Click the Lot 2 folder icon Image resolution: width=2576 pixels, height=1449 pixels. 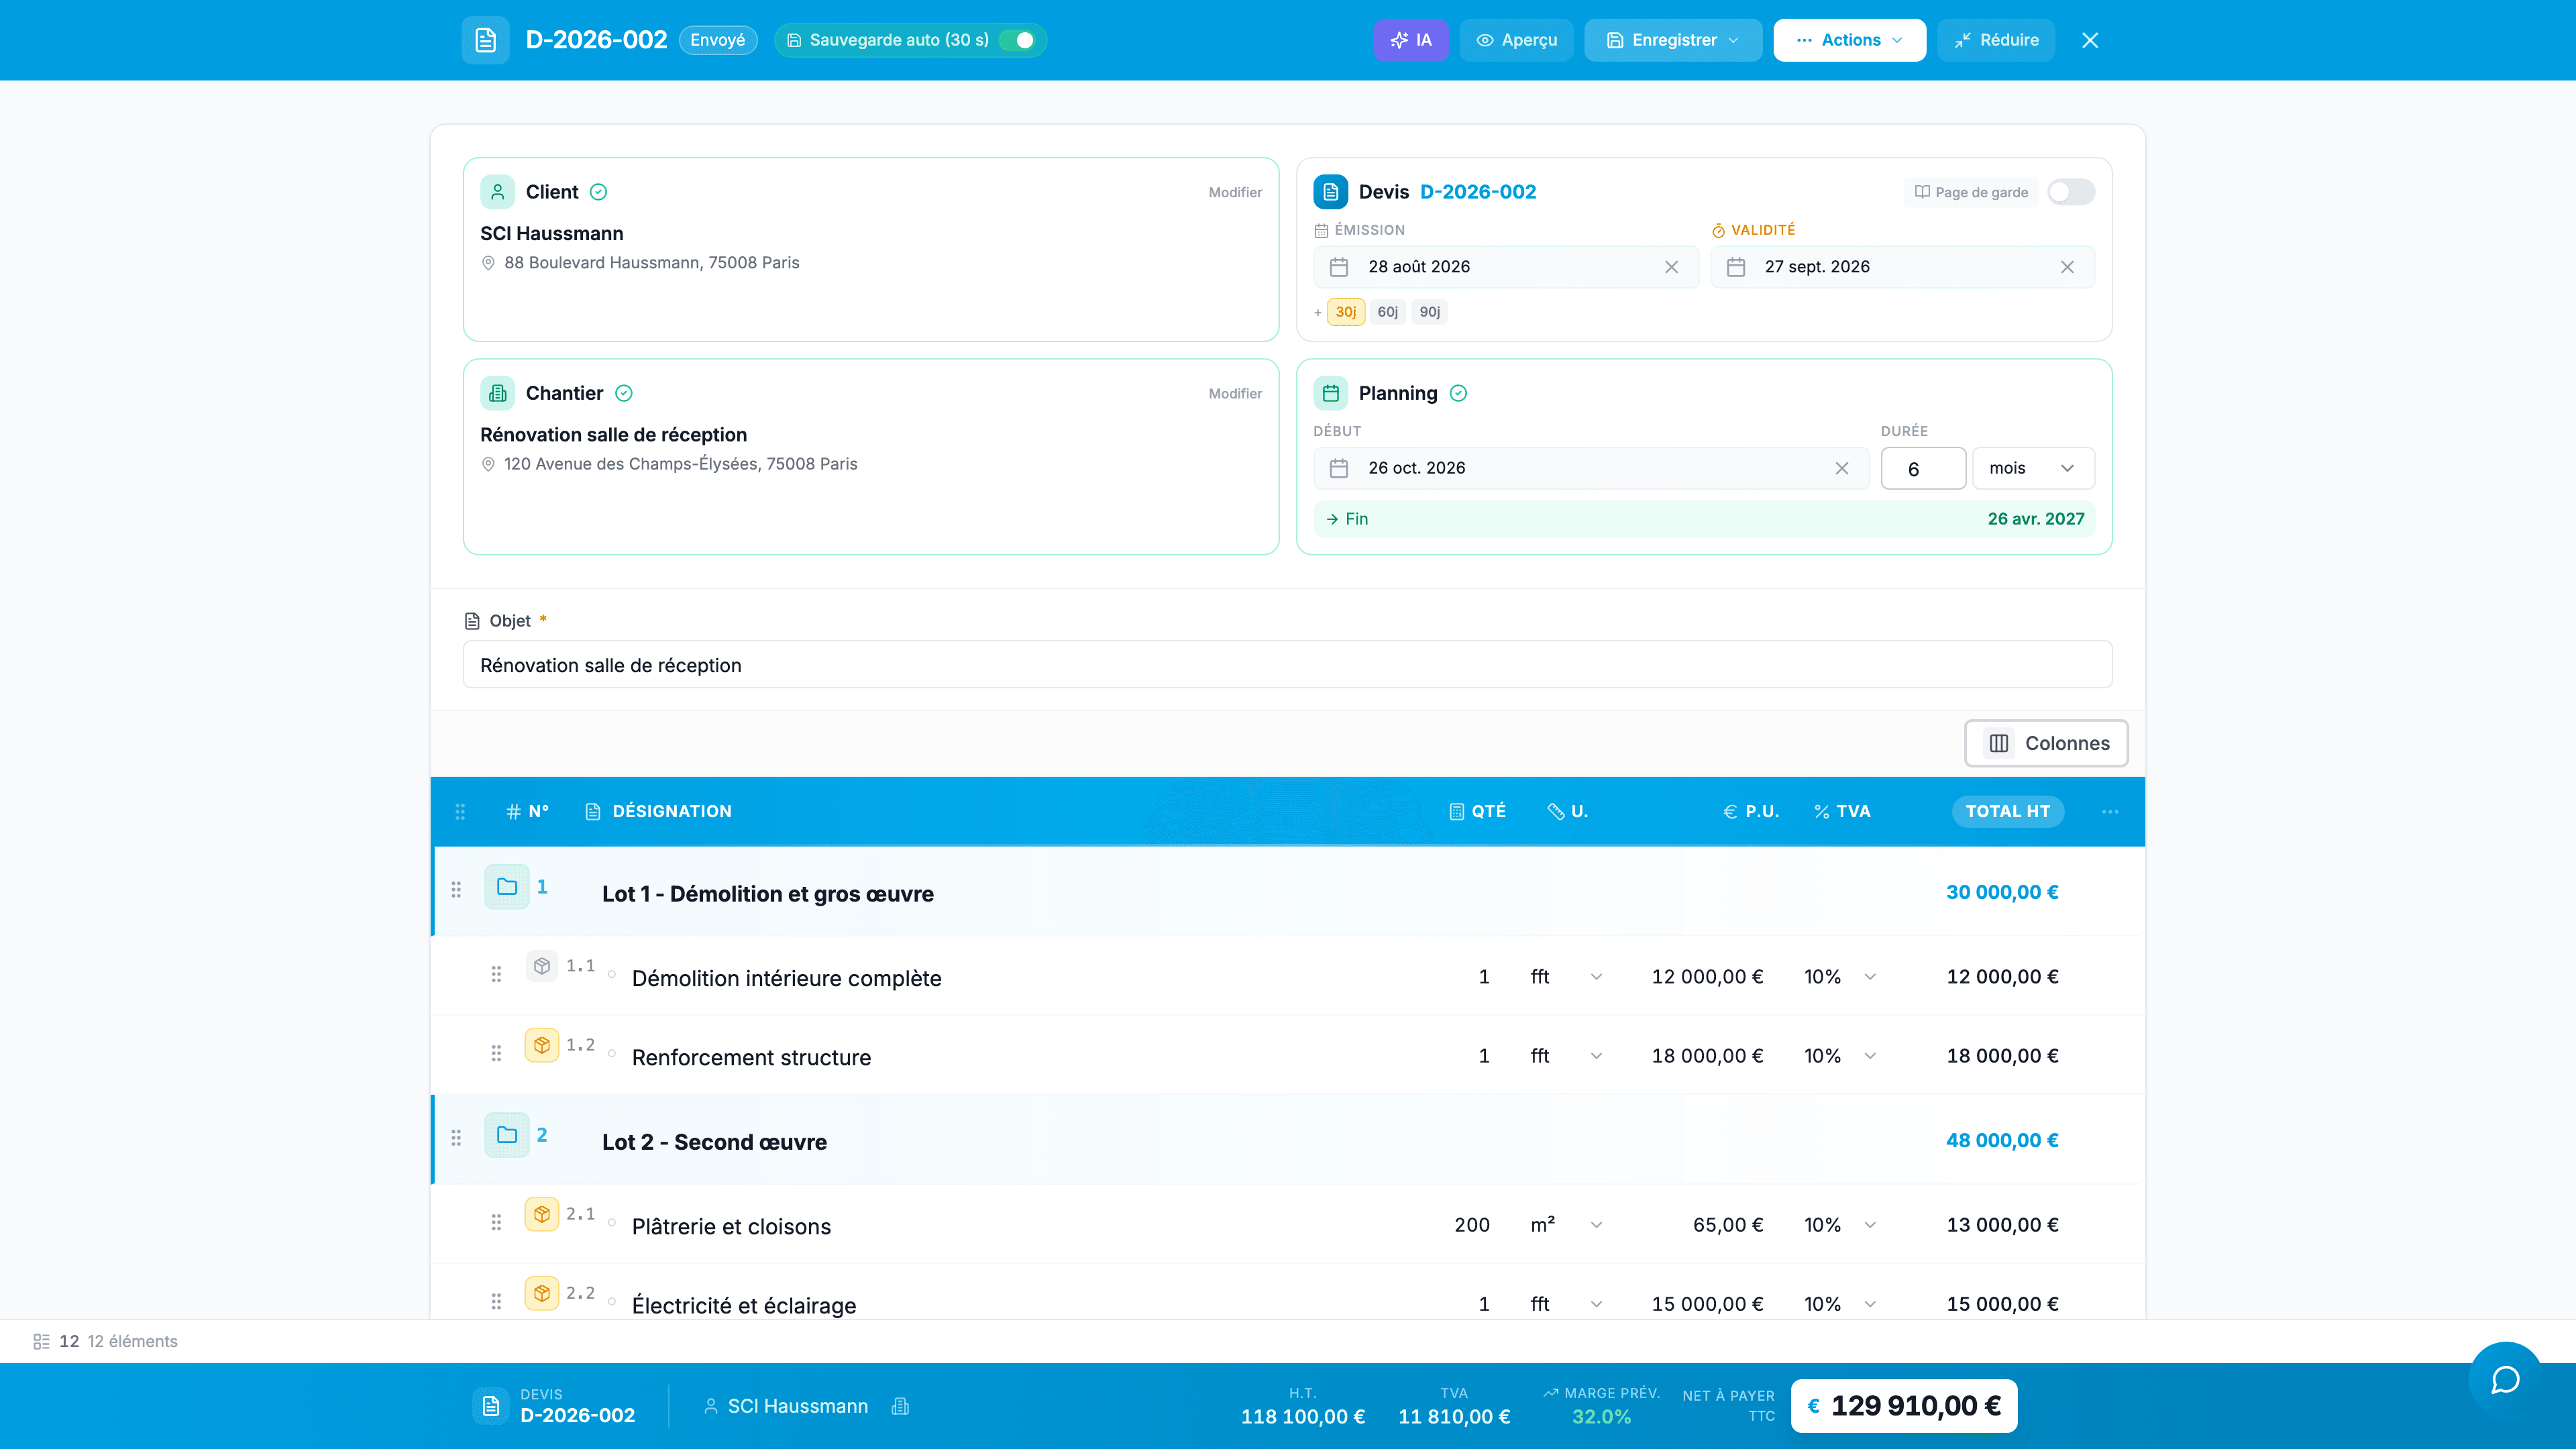pos(507,1135)
